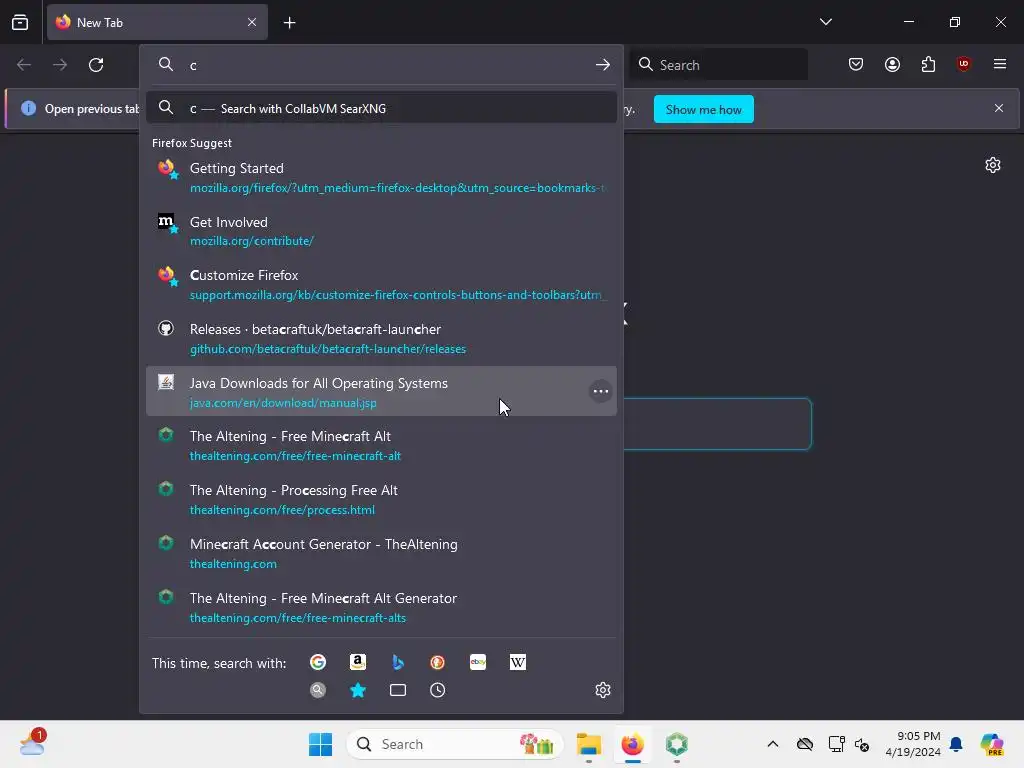This screenshot has height=768, width=1024.
Task: Open the weather widget on the taskbar
Action: [x=32, y=743]
